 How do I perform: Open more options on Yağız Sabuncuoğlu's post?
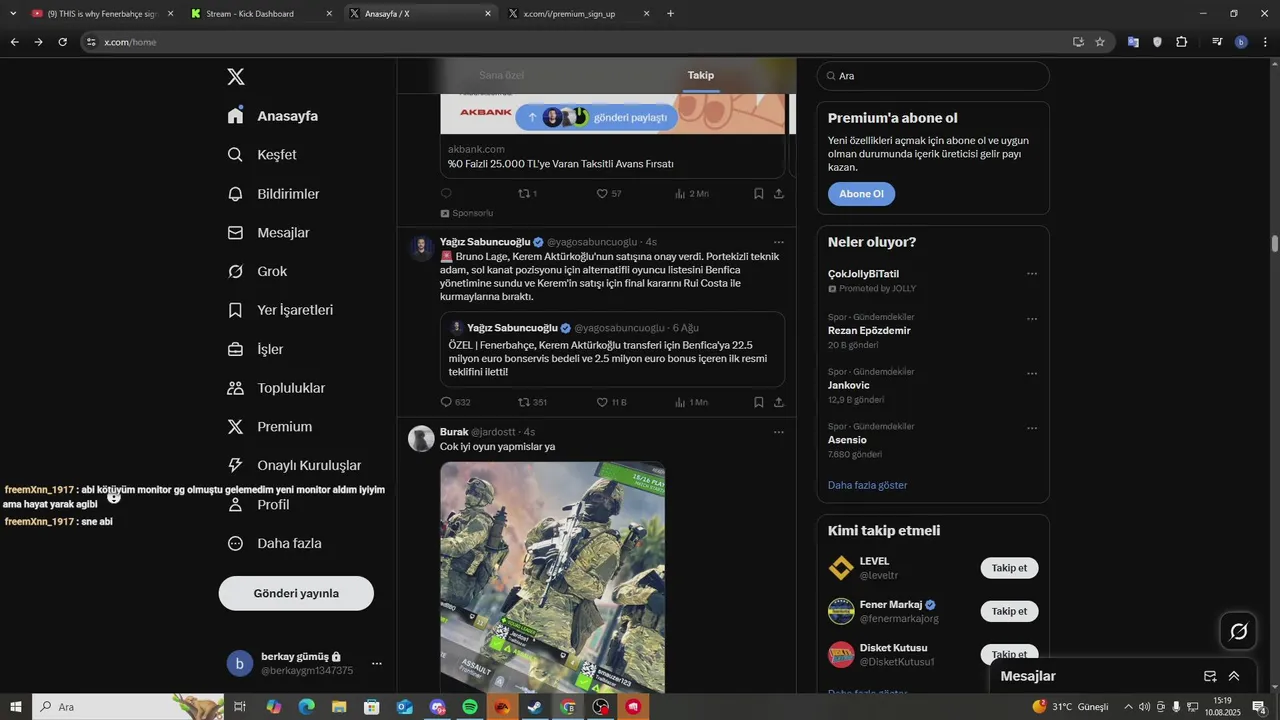click(779, 242)
